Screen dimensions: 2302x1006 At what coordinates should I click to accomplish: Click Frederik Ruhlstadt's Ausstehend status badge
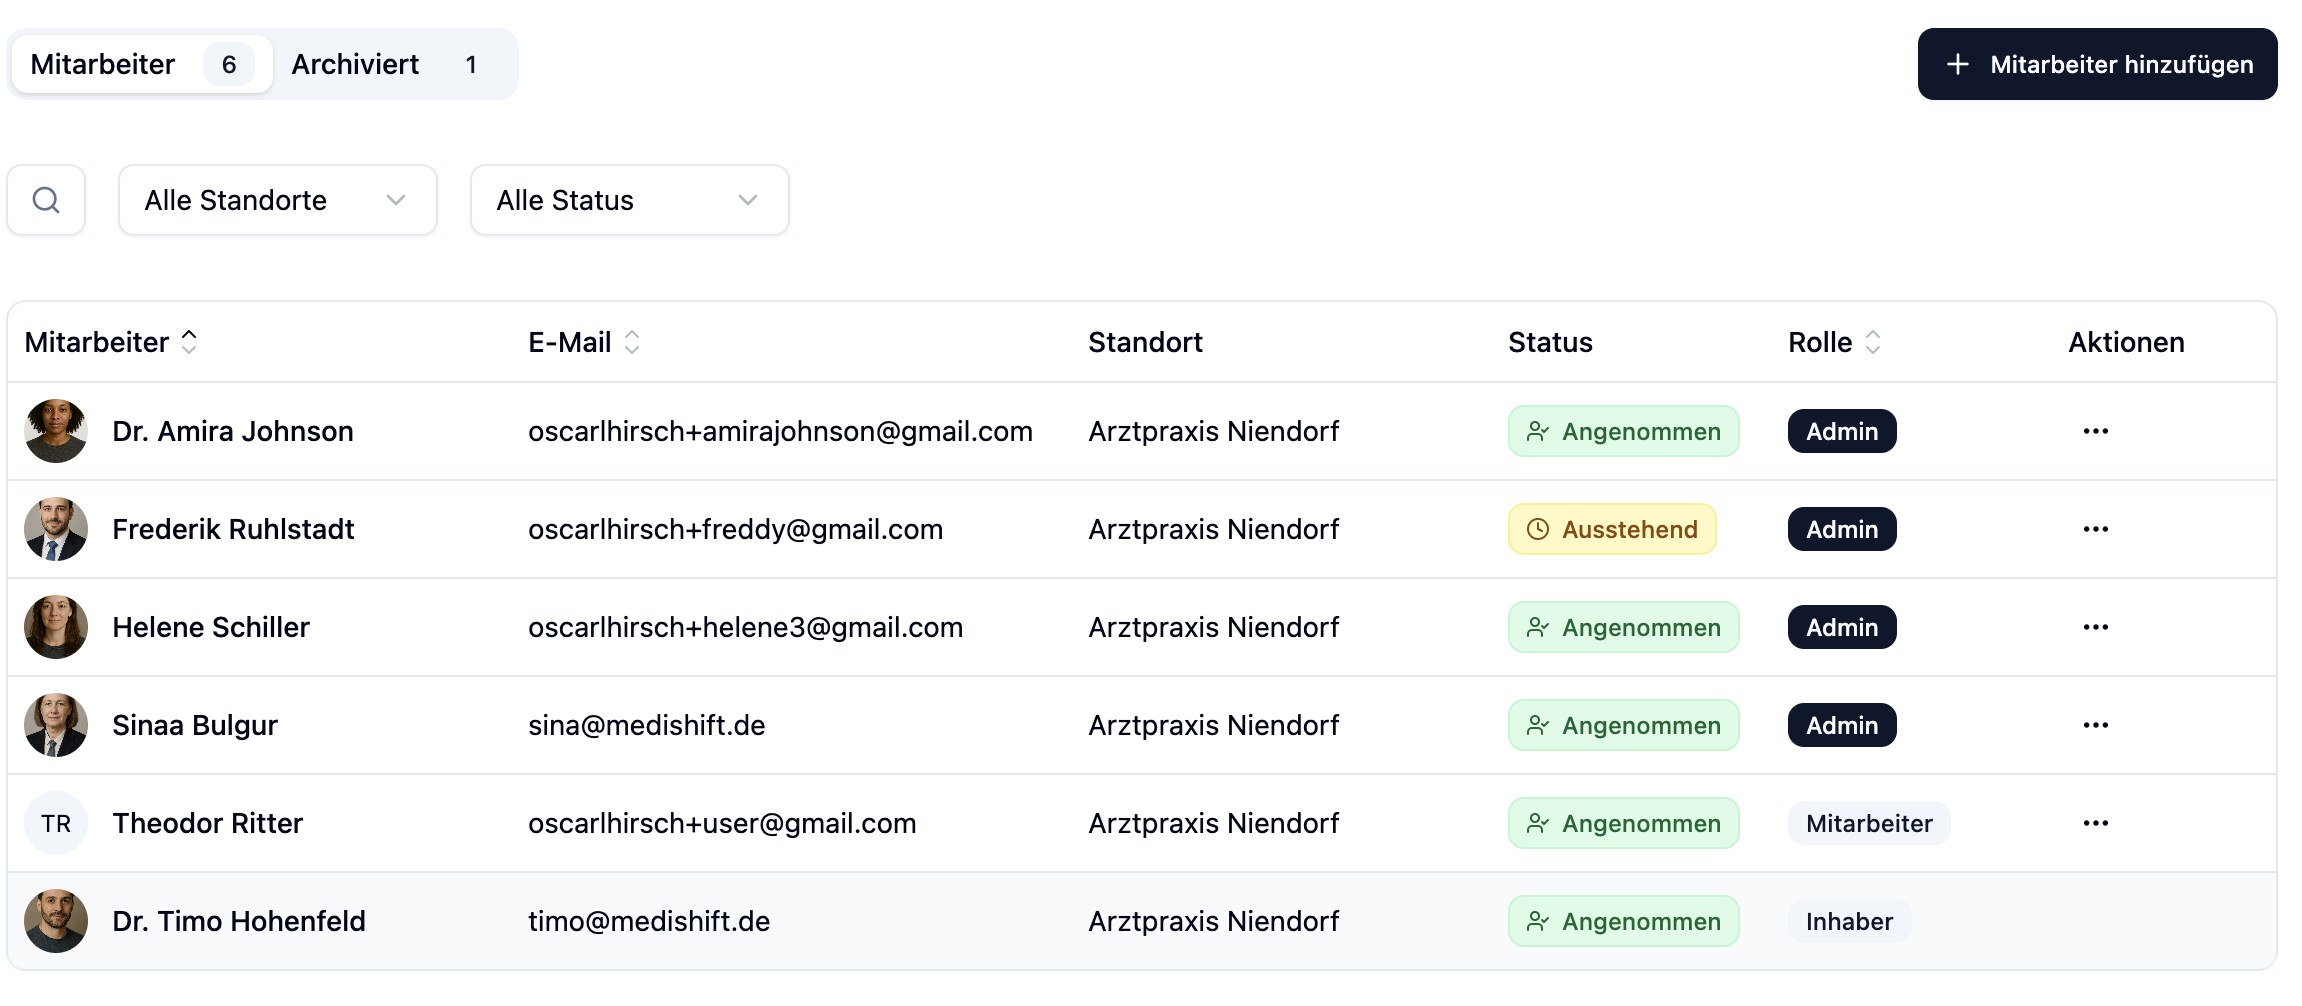click(1612, 529)
